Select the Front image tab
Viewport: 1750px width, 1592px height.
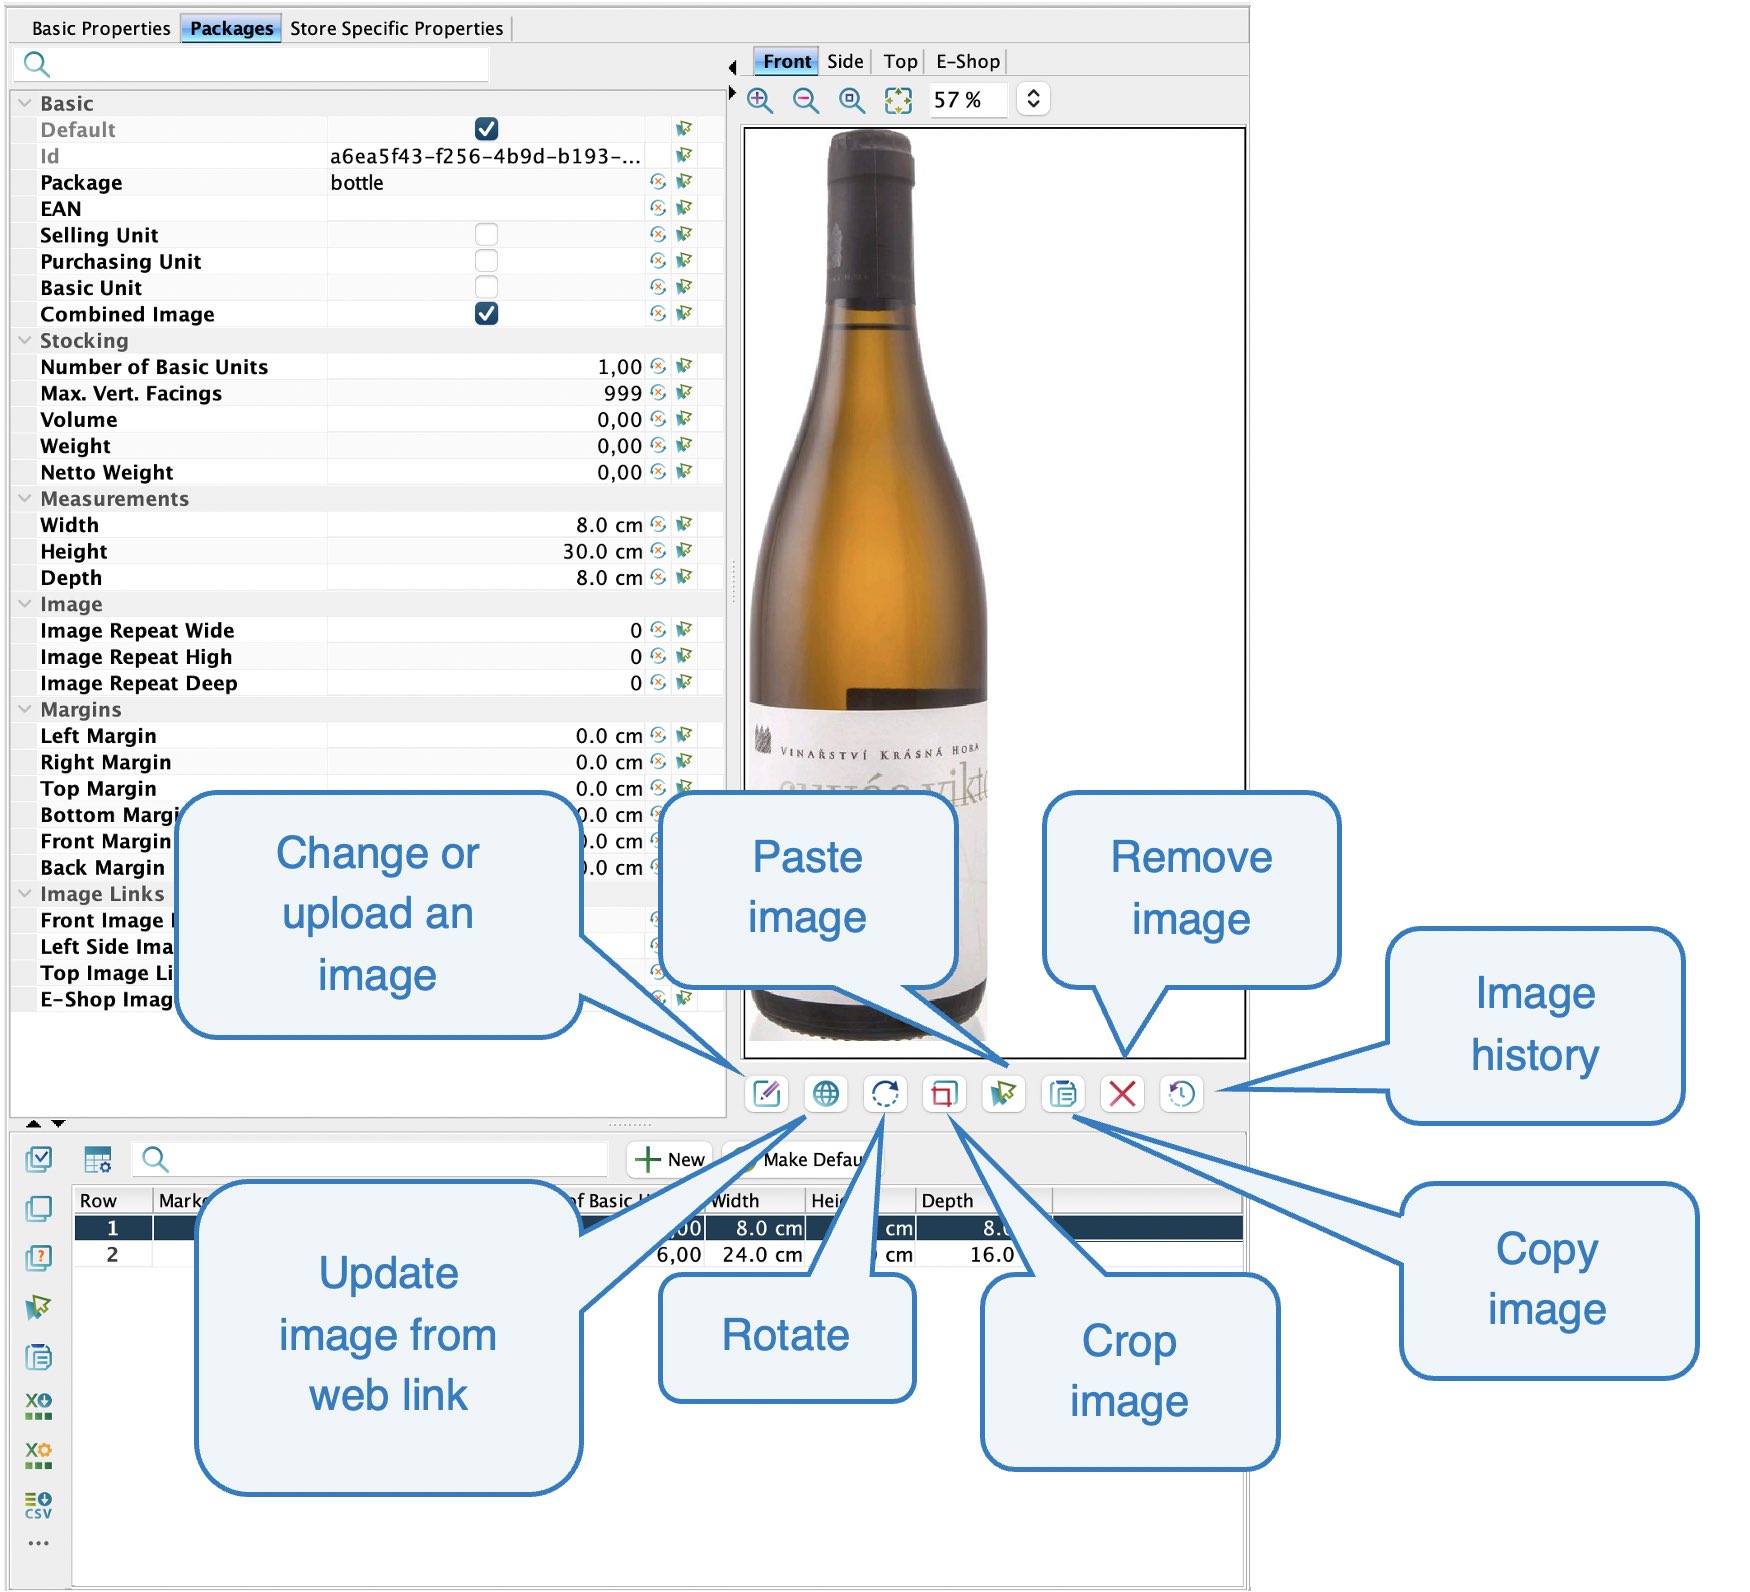pos(786,61)
